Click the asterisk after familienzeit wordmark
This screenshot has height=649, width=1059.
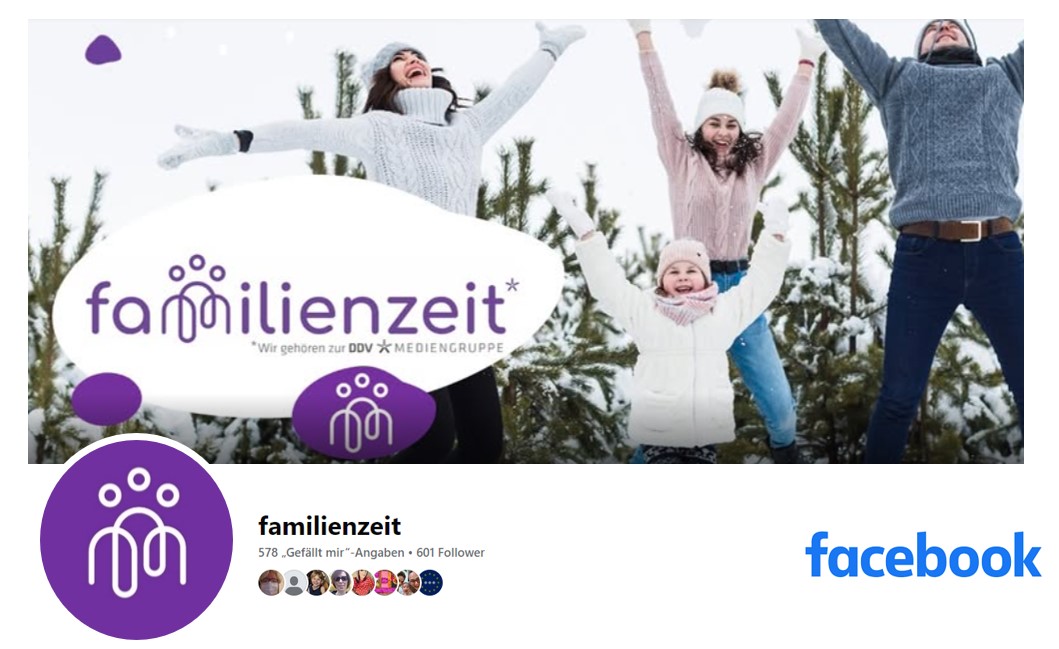[513, 286]
